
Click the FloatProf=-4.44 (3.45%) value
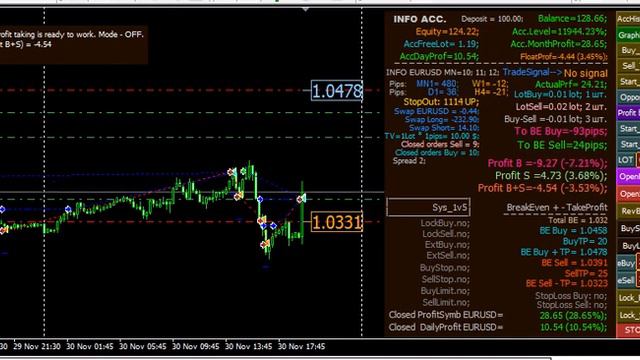pyautogui.click(x=564, y=57)
